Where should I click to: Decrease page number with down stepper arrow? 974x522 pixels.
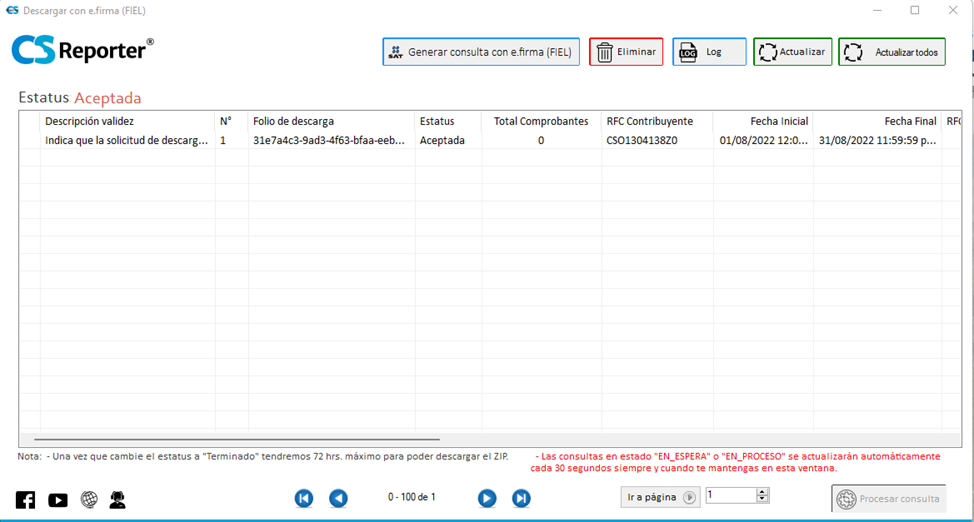(764, 499)
